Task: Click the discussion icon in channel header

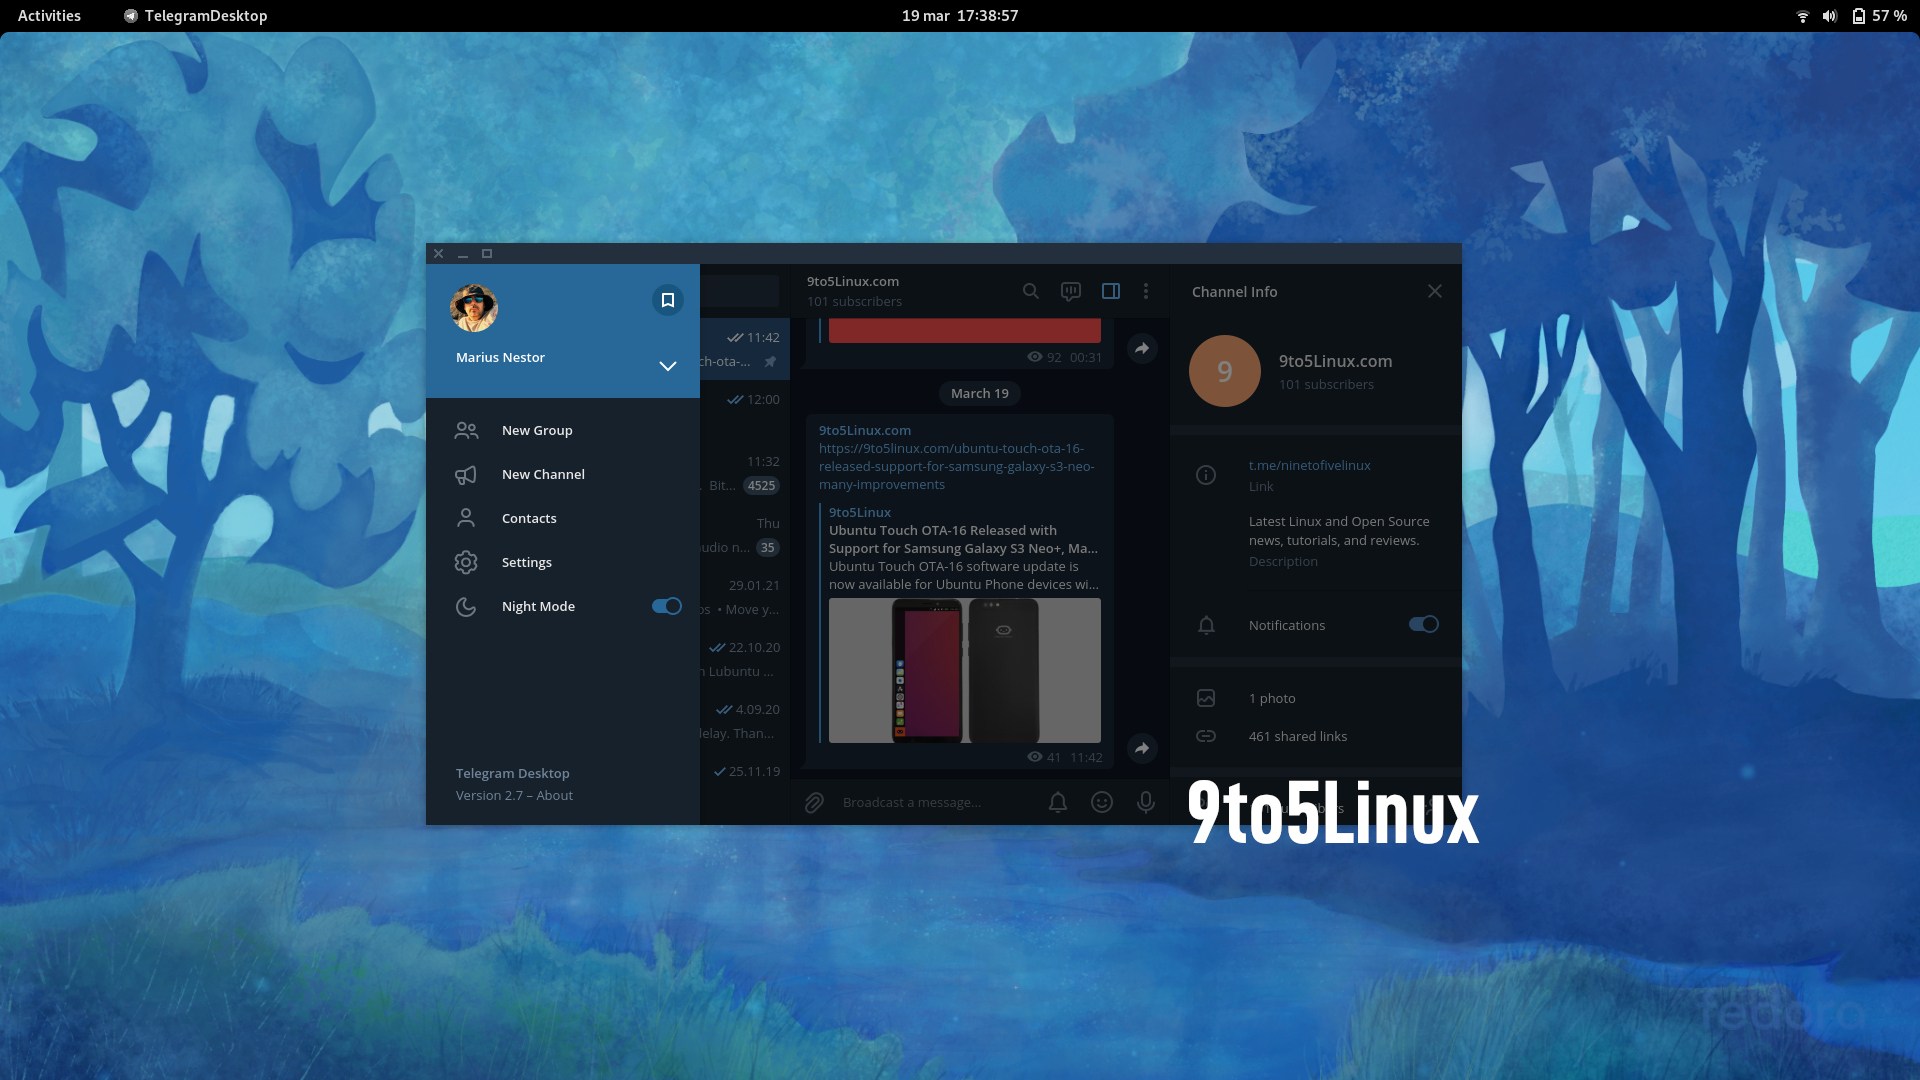Action: (x=1071, y=291)
